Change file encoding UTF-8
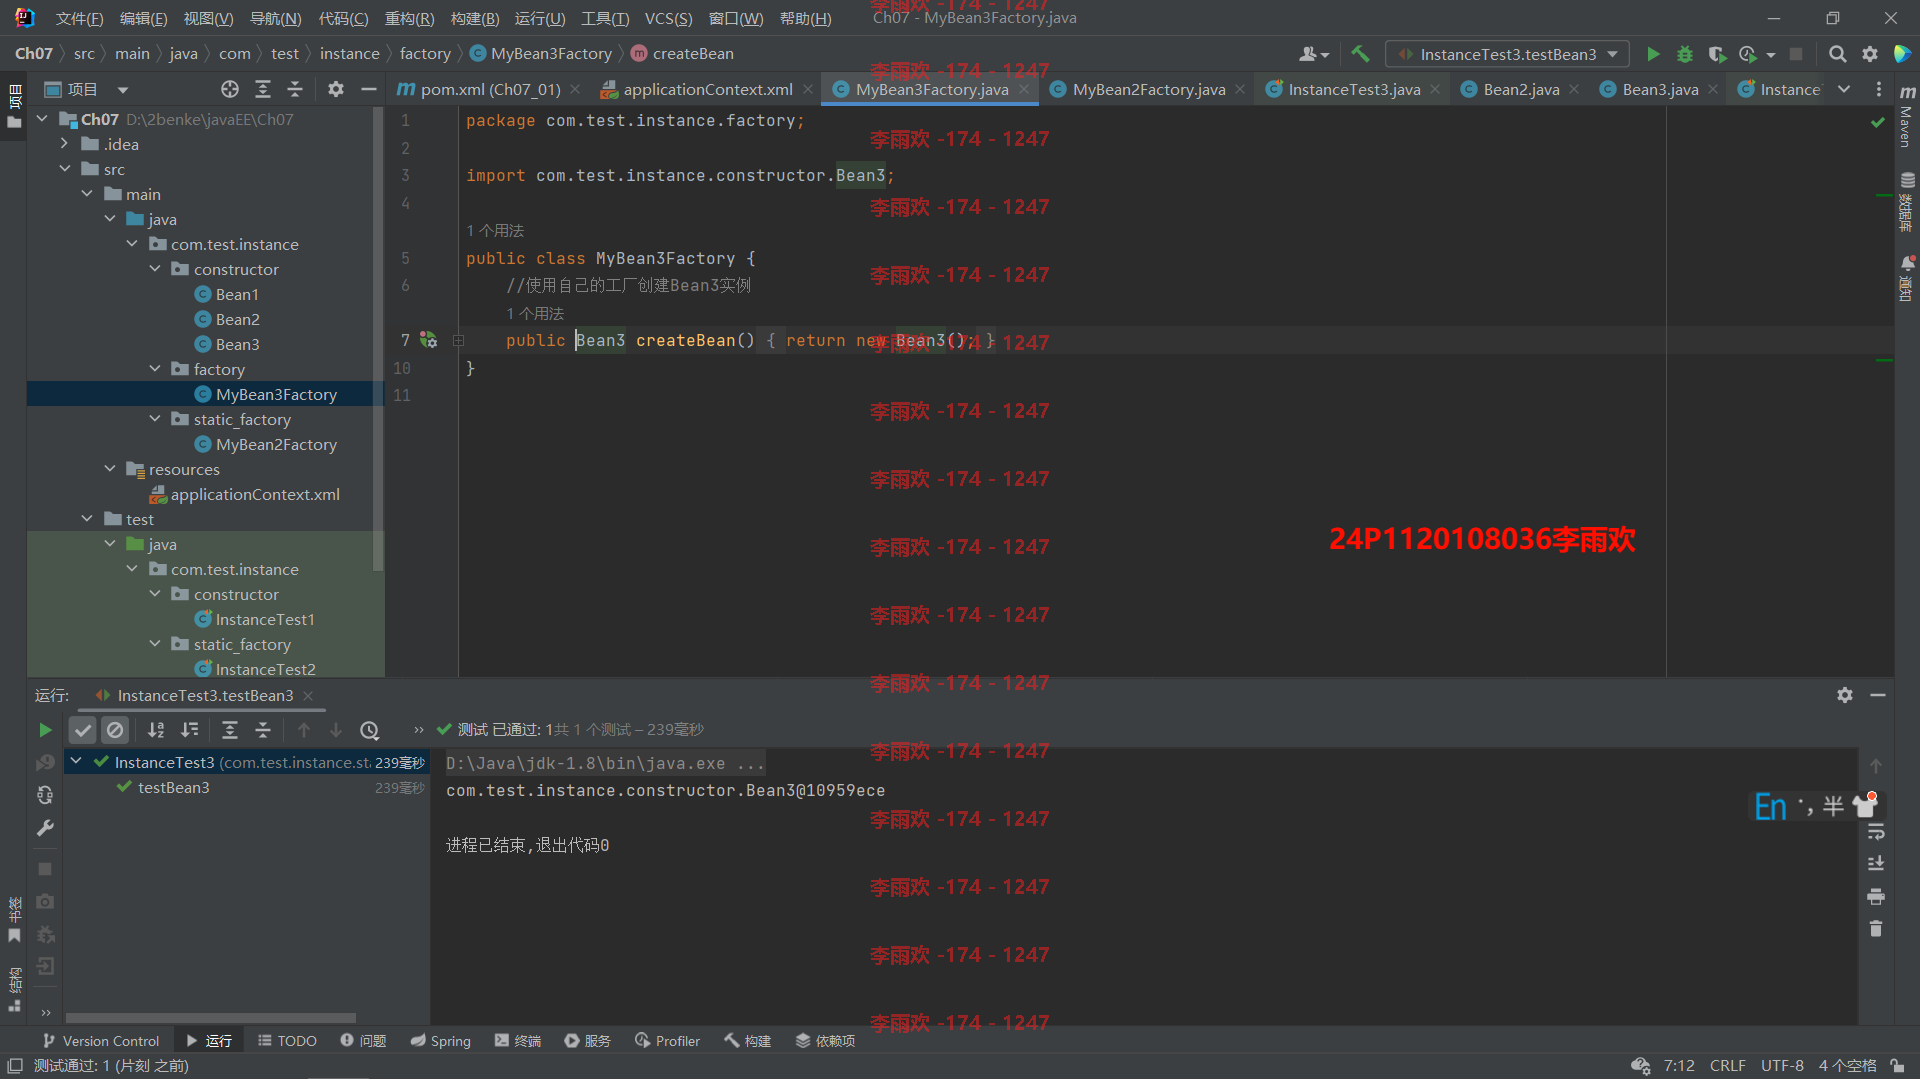 click(x=1782, y=1066)
